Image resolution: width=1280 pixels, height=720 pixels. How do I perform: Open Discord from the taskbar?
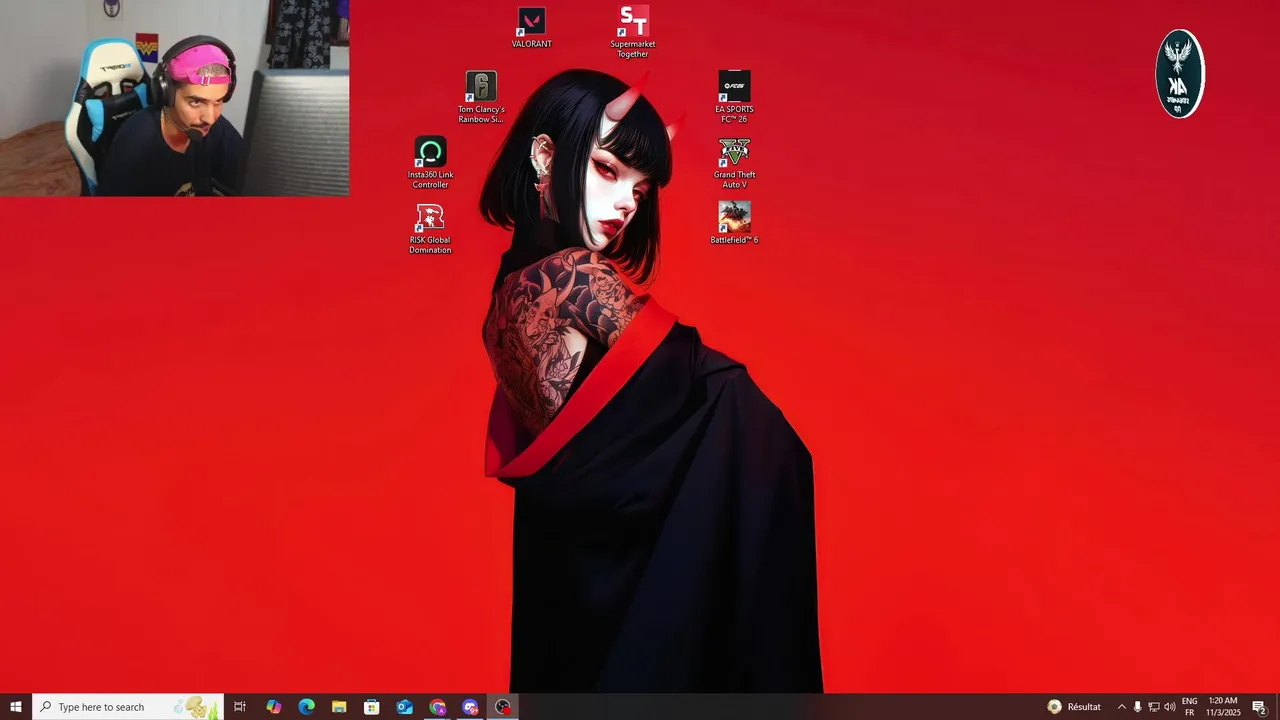click(x=470, y=707)
